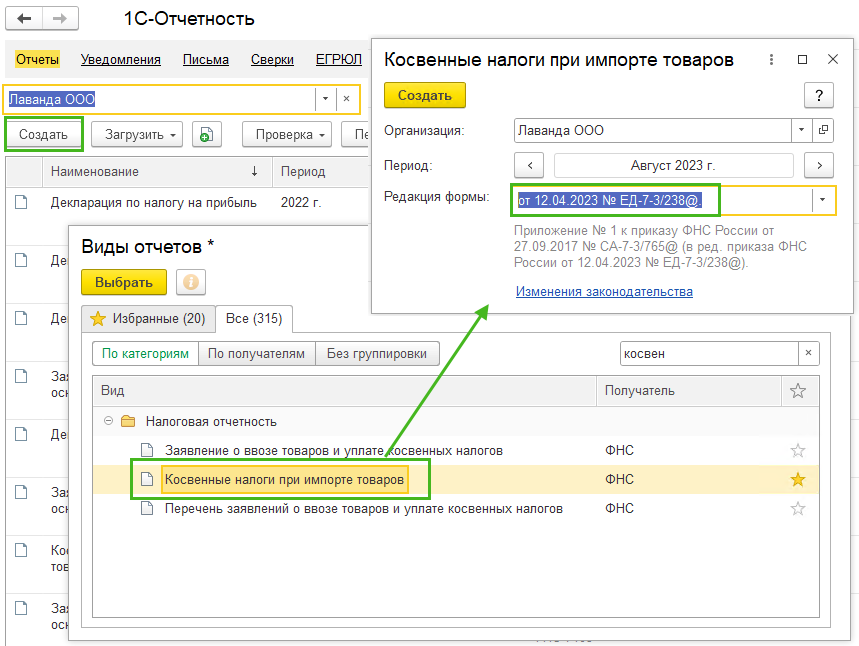Open the ЕГРЮЛ tab
The height and width of the screenshot is (646, 859).
tap(339, 59)
